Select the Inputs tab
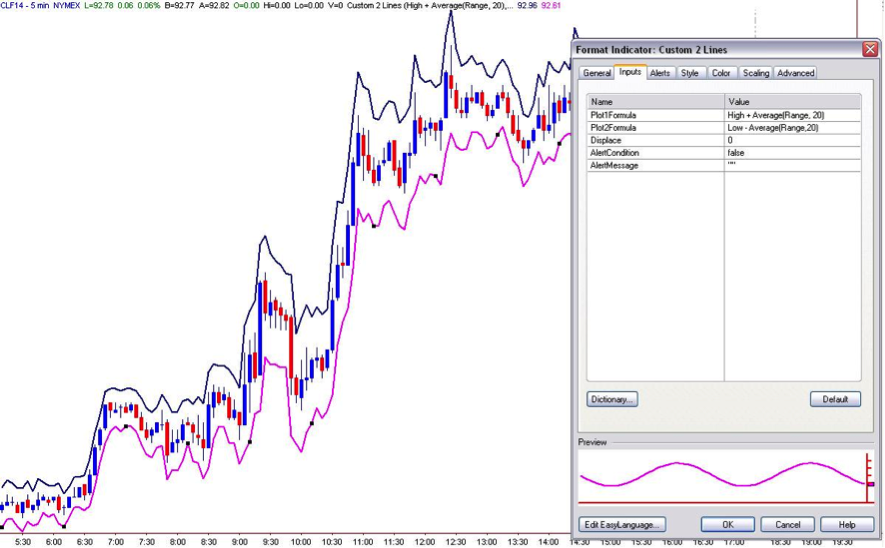The image size is (885, 548). tap(630, 72)
